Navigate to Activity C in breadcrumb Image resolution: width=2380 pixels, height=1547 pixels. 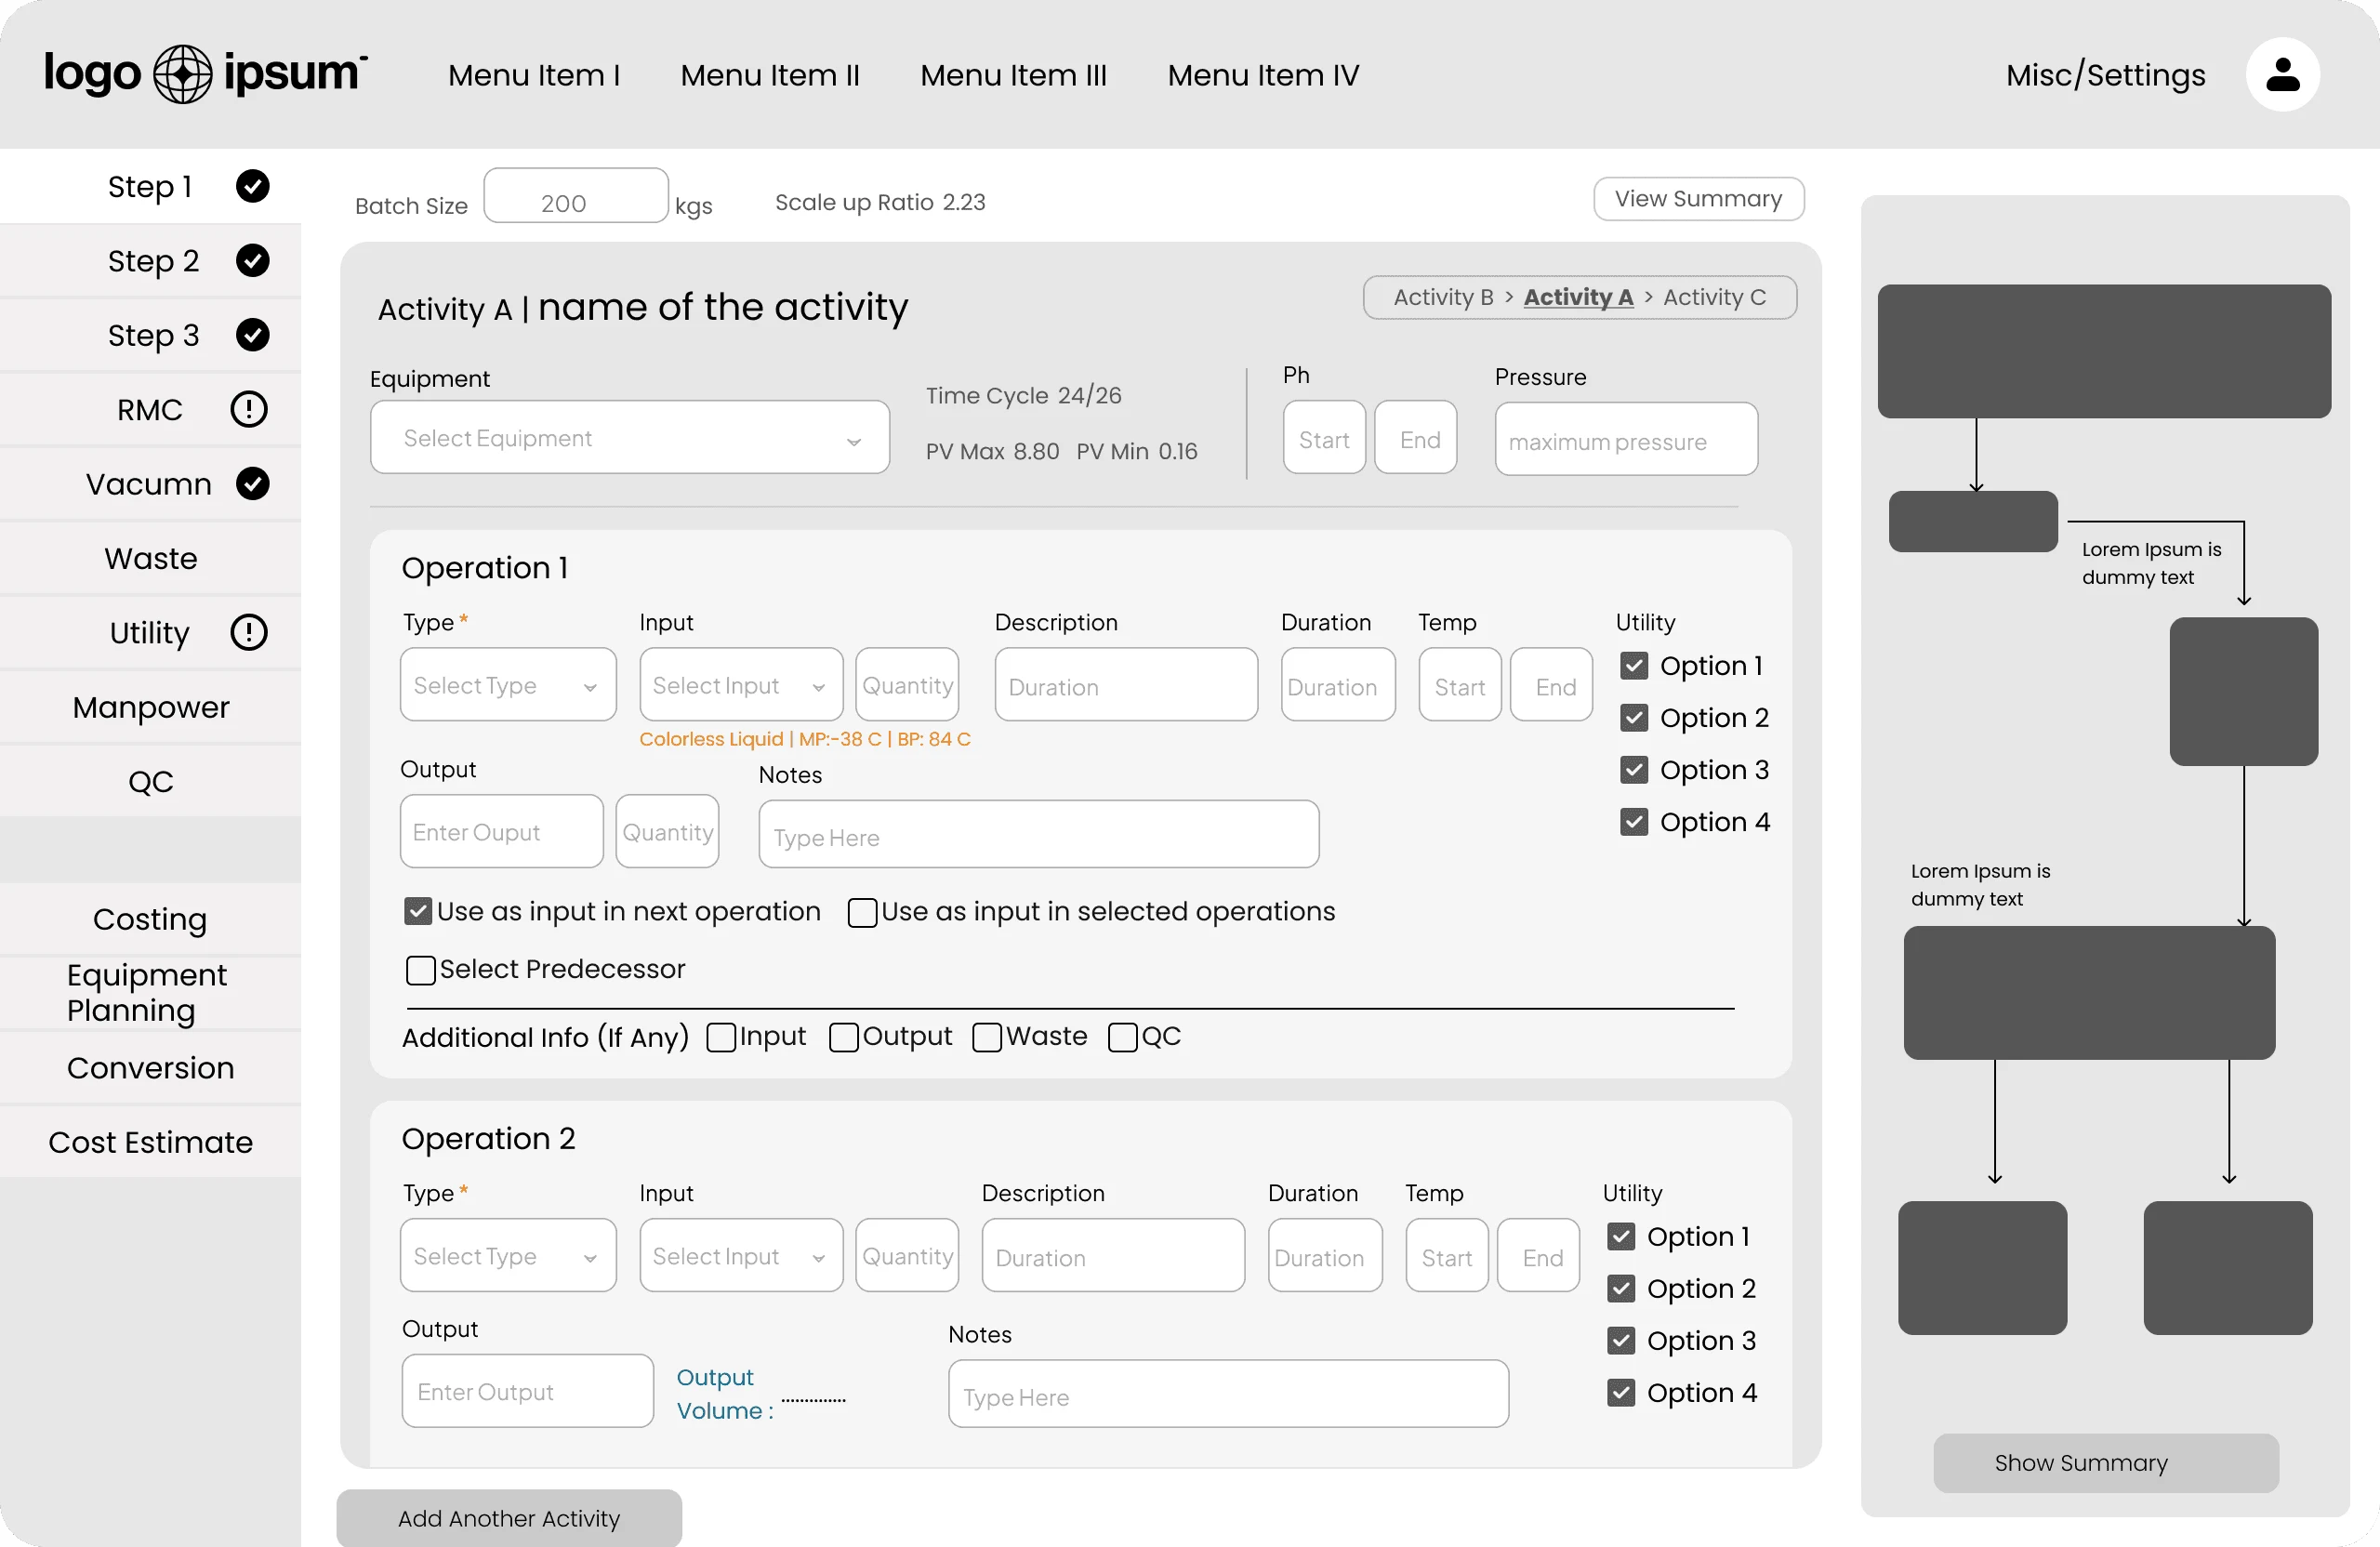point(1714,297)
